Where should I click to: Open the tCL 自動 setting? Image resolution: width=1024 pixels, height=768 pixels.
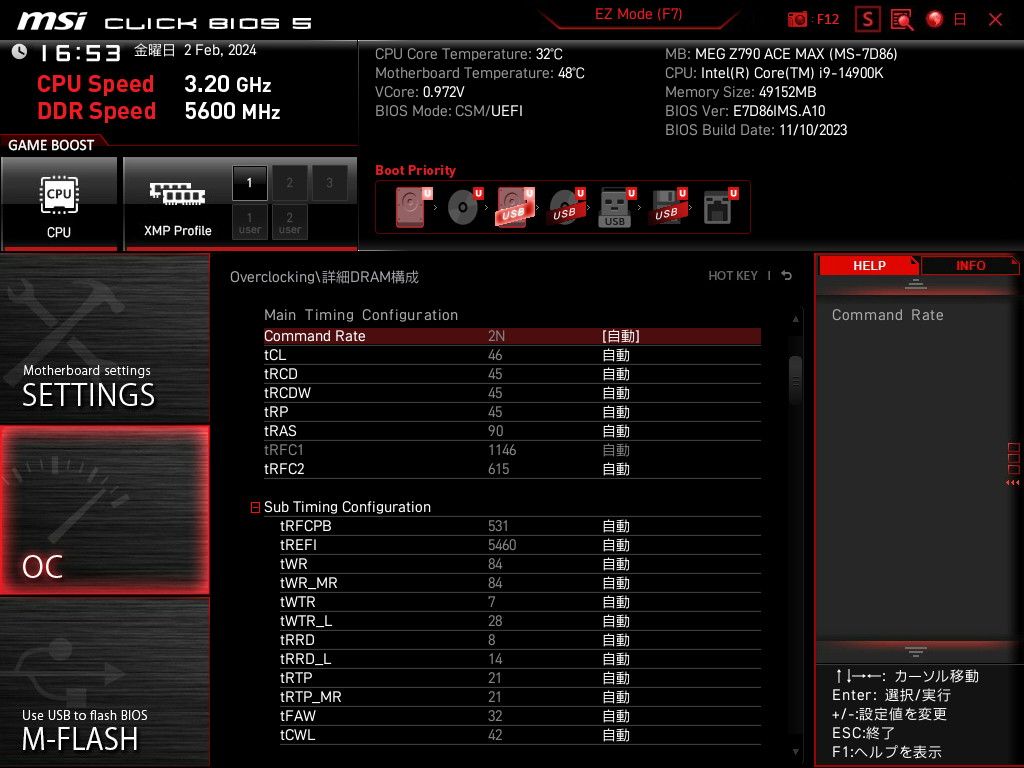[x=616, y=355]
